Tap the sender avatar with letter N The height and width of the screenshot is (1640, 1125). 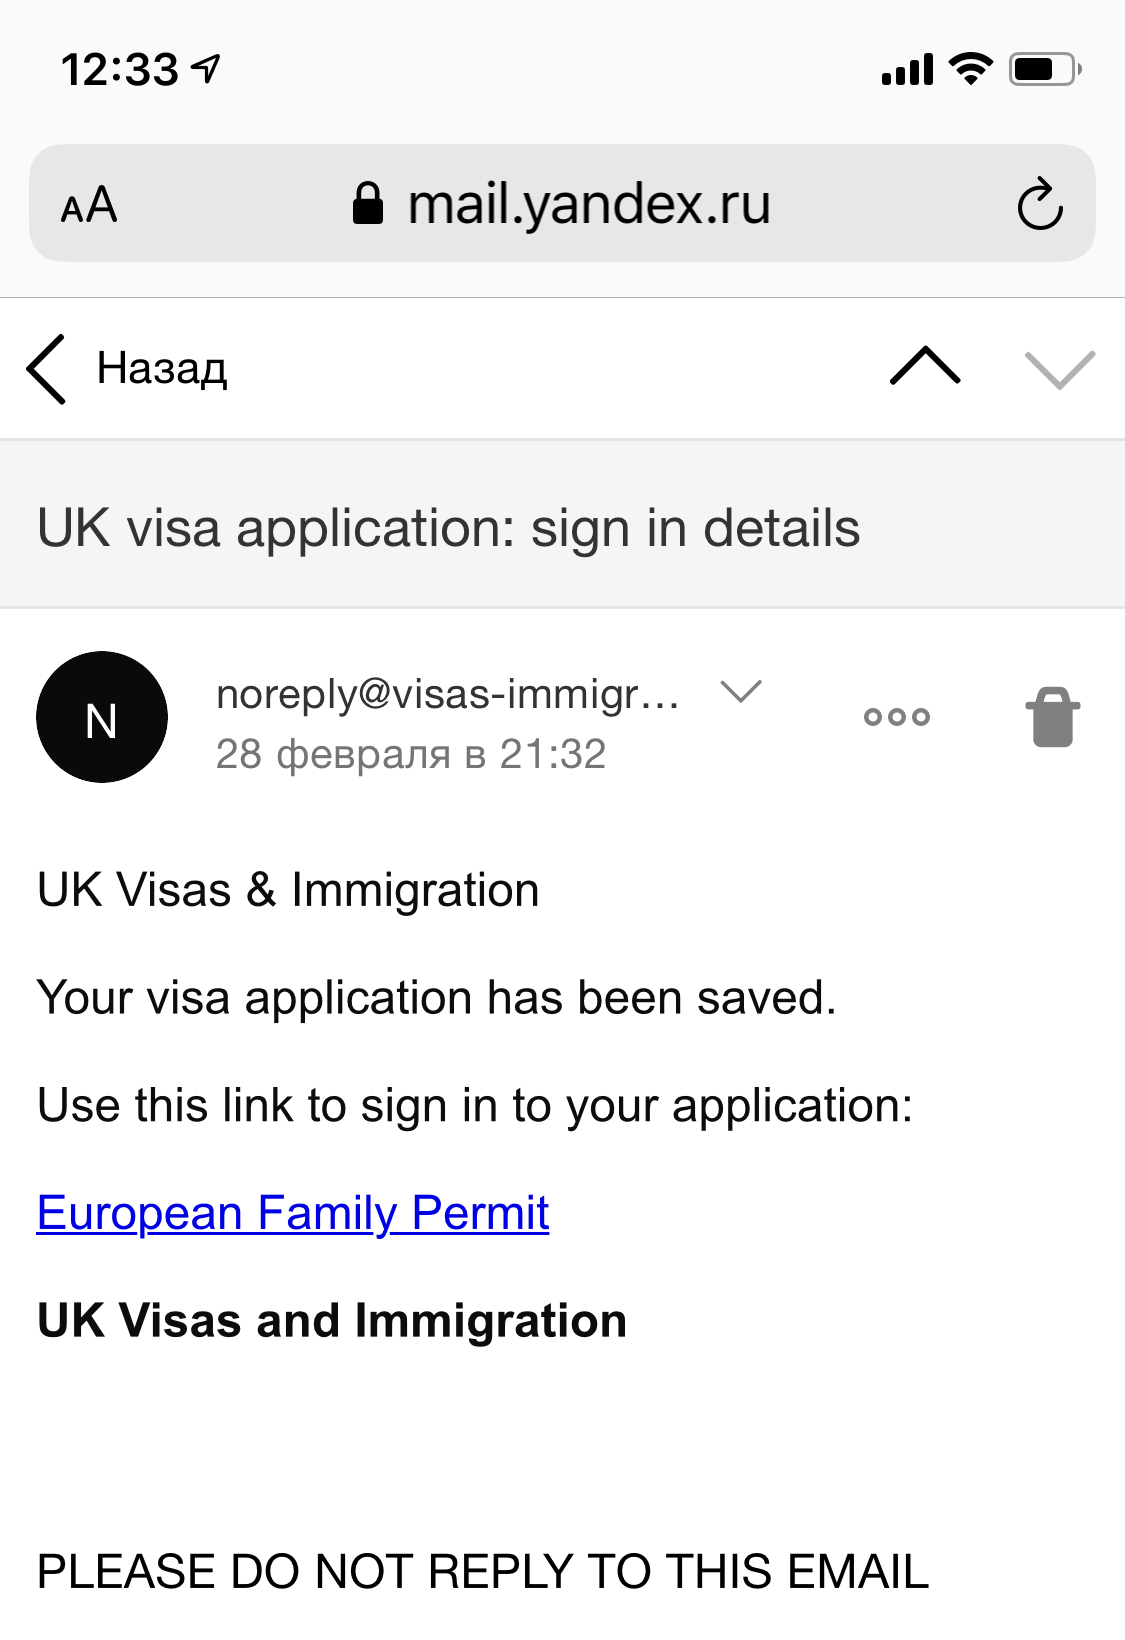[x=102, y=717]
